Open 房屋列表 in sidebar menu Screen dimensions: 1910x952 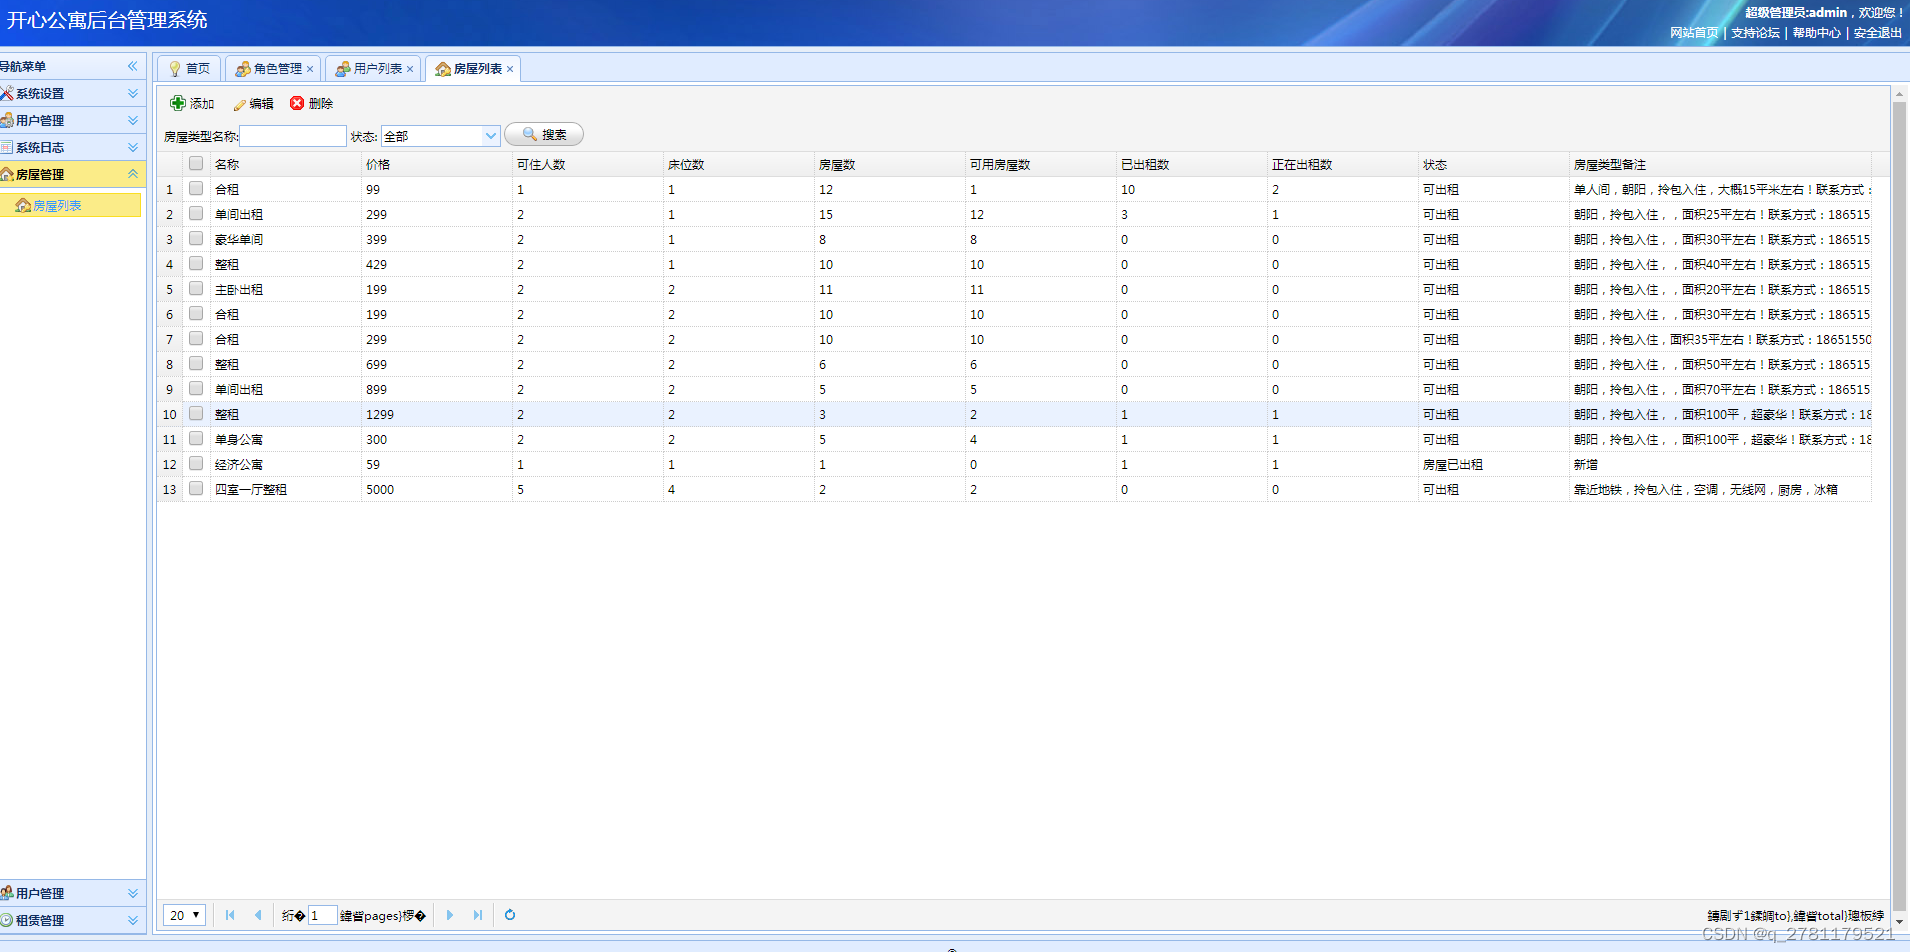(x=70, y=205)
